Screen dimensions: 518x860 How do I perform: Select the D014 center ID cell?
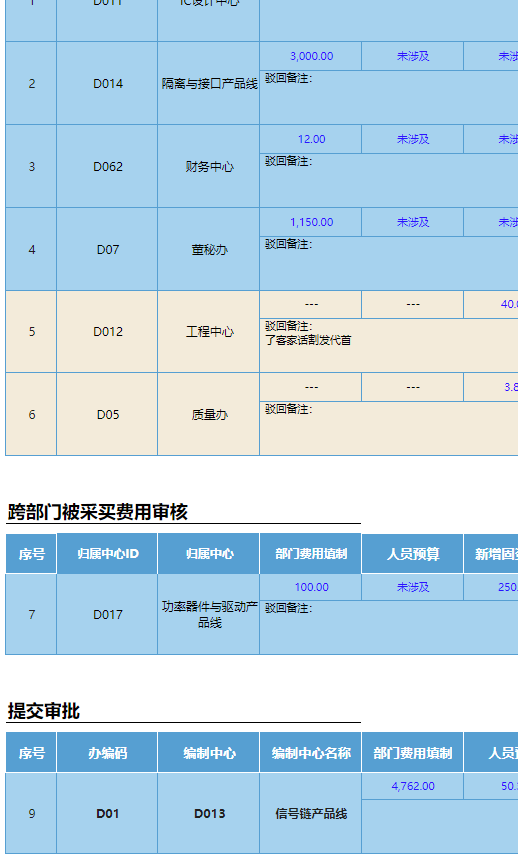coord(108,83)
